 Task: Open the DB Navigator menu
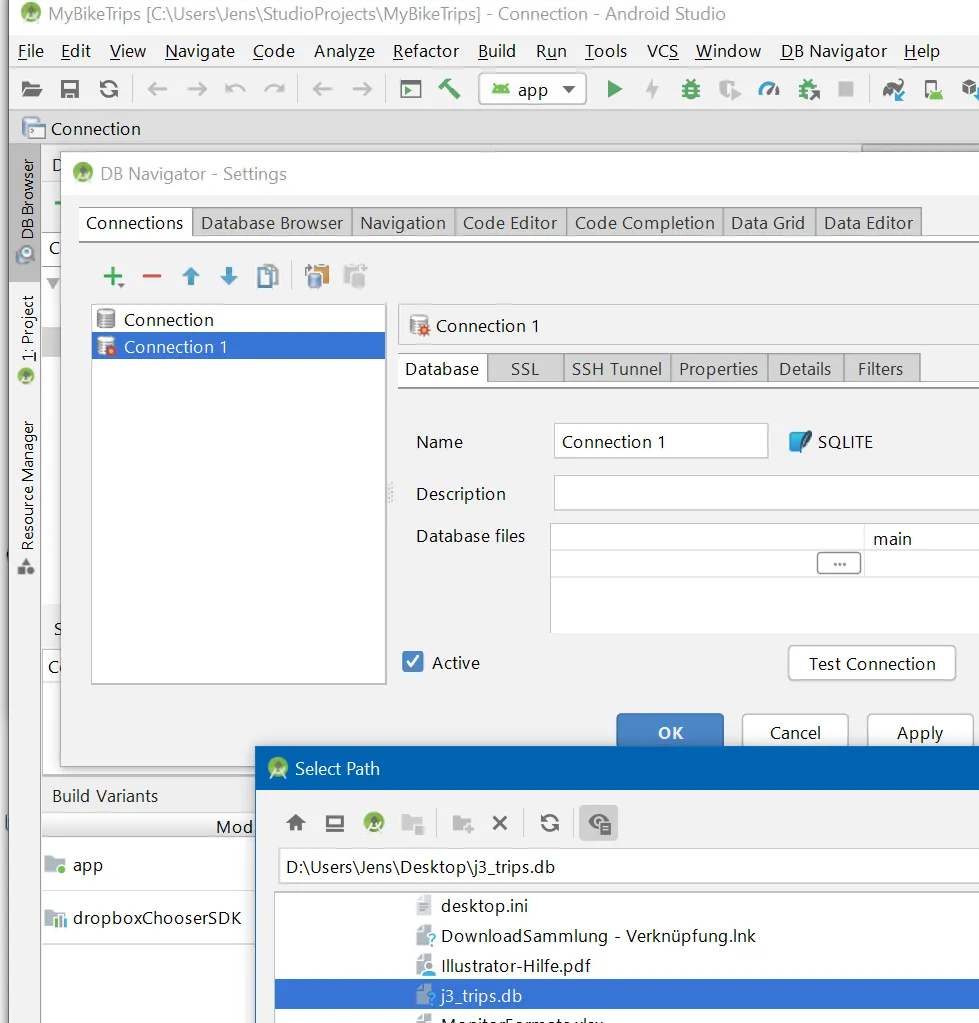(x=834, y=51)
